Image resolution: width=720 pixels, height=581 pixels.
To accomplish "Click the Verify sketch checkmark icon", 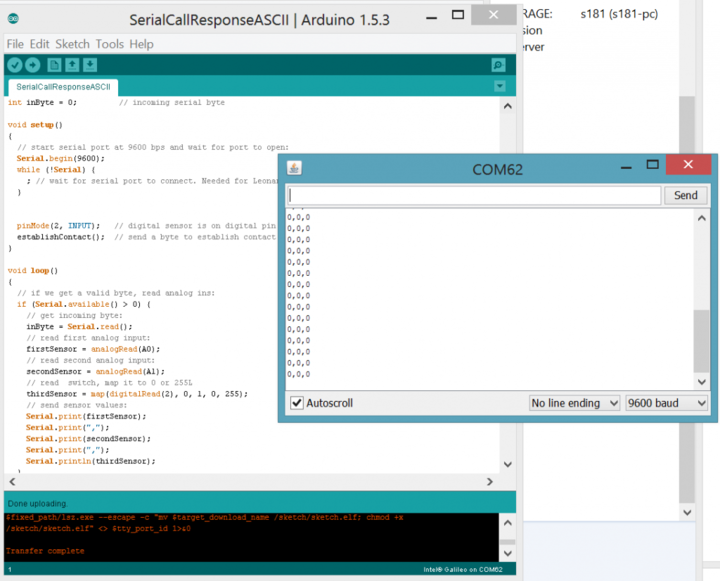I will 15,65.
